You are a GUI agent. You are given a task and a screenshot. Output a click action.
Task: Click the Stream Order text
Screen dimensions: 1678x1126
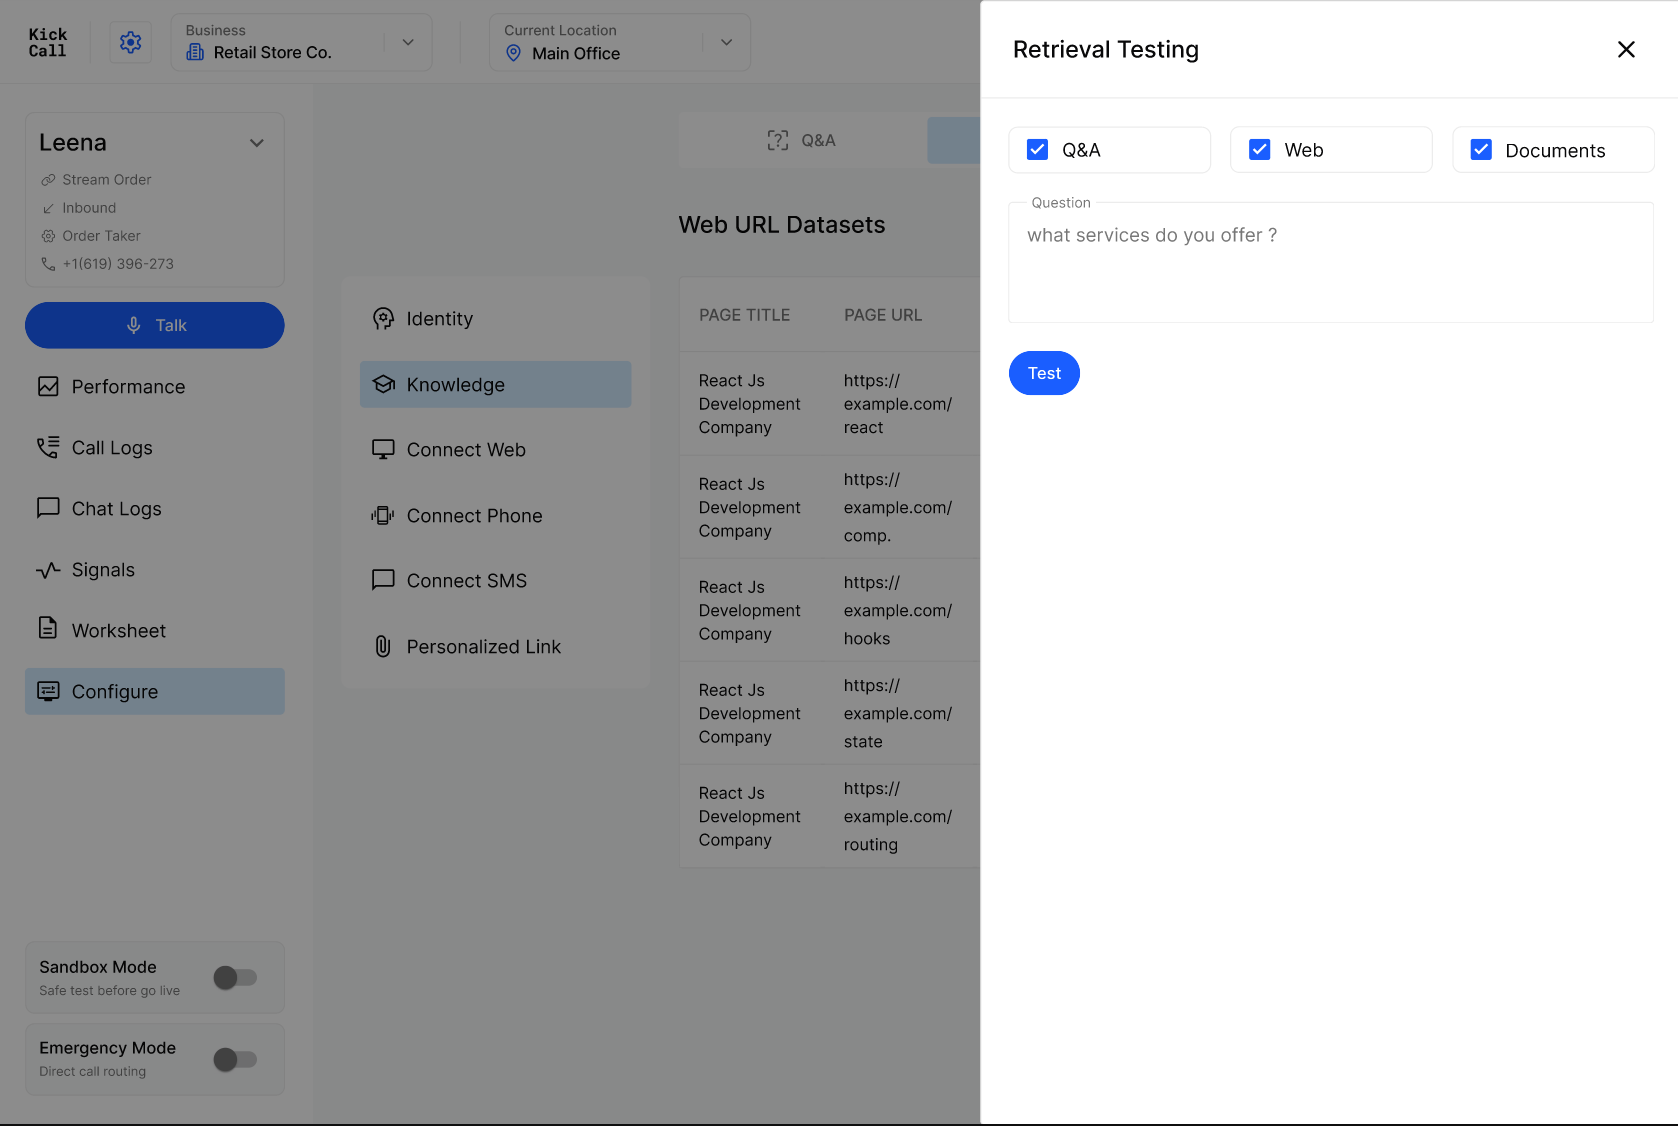(107, 180)
